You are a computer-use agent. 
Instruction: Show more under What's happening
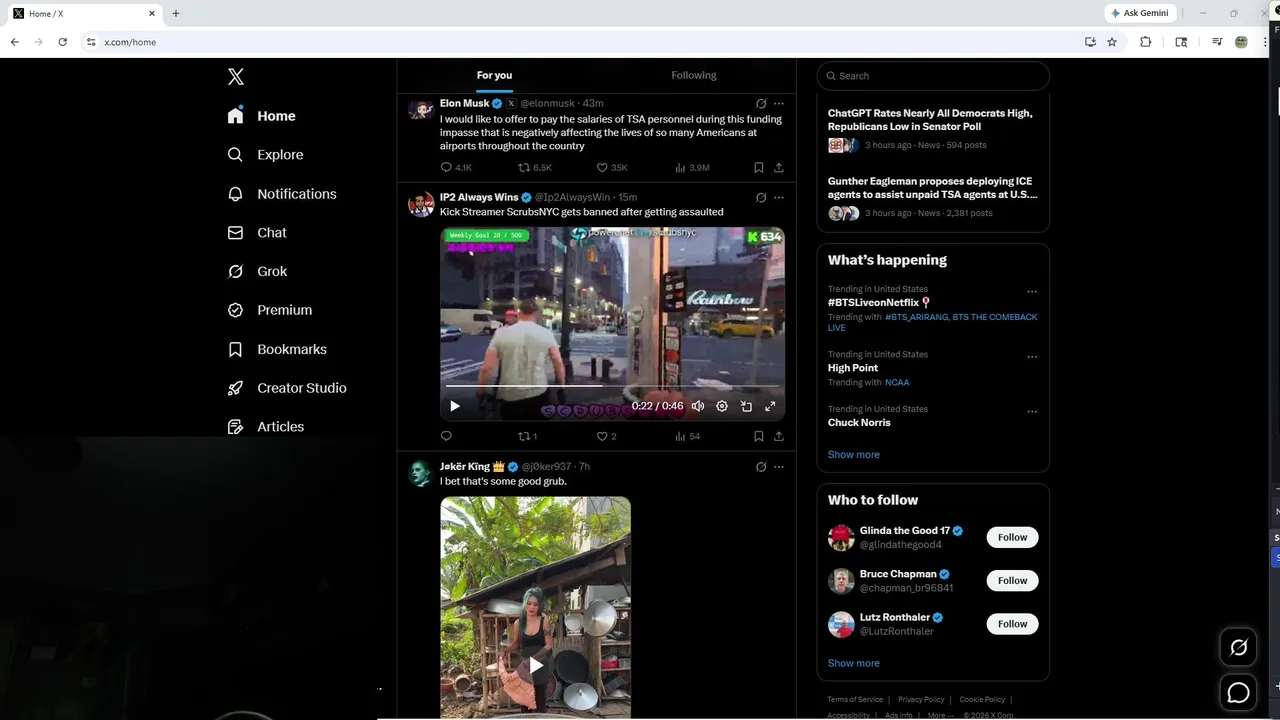(854, 455)
